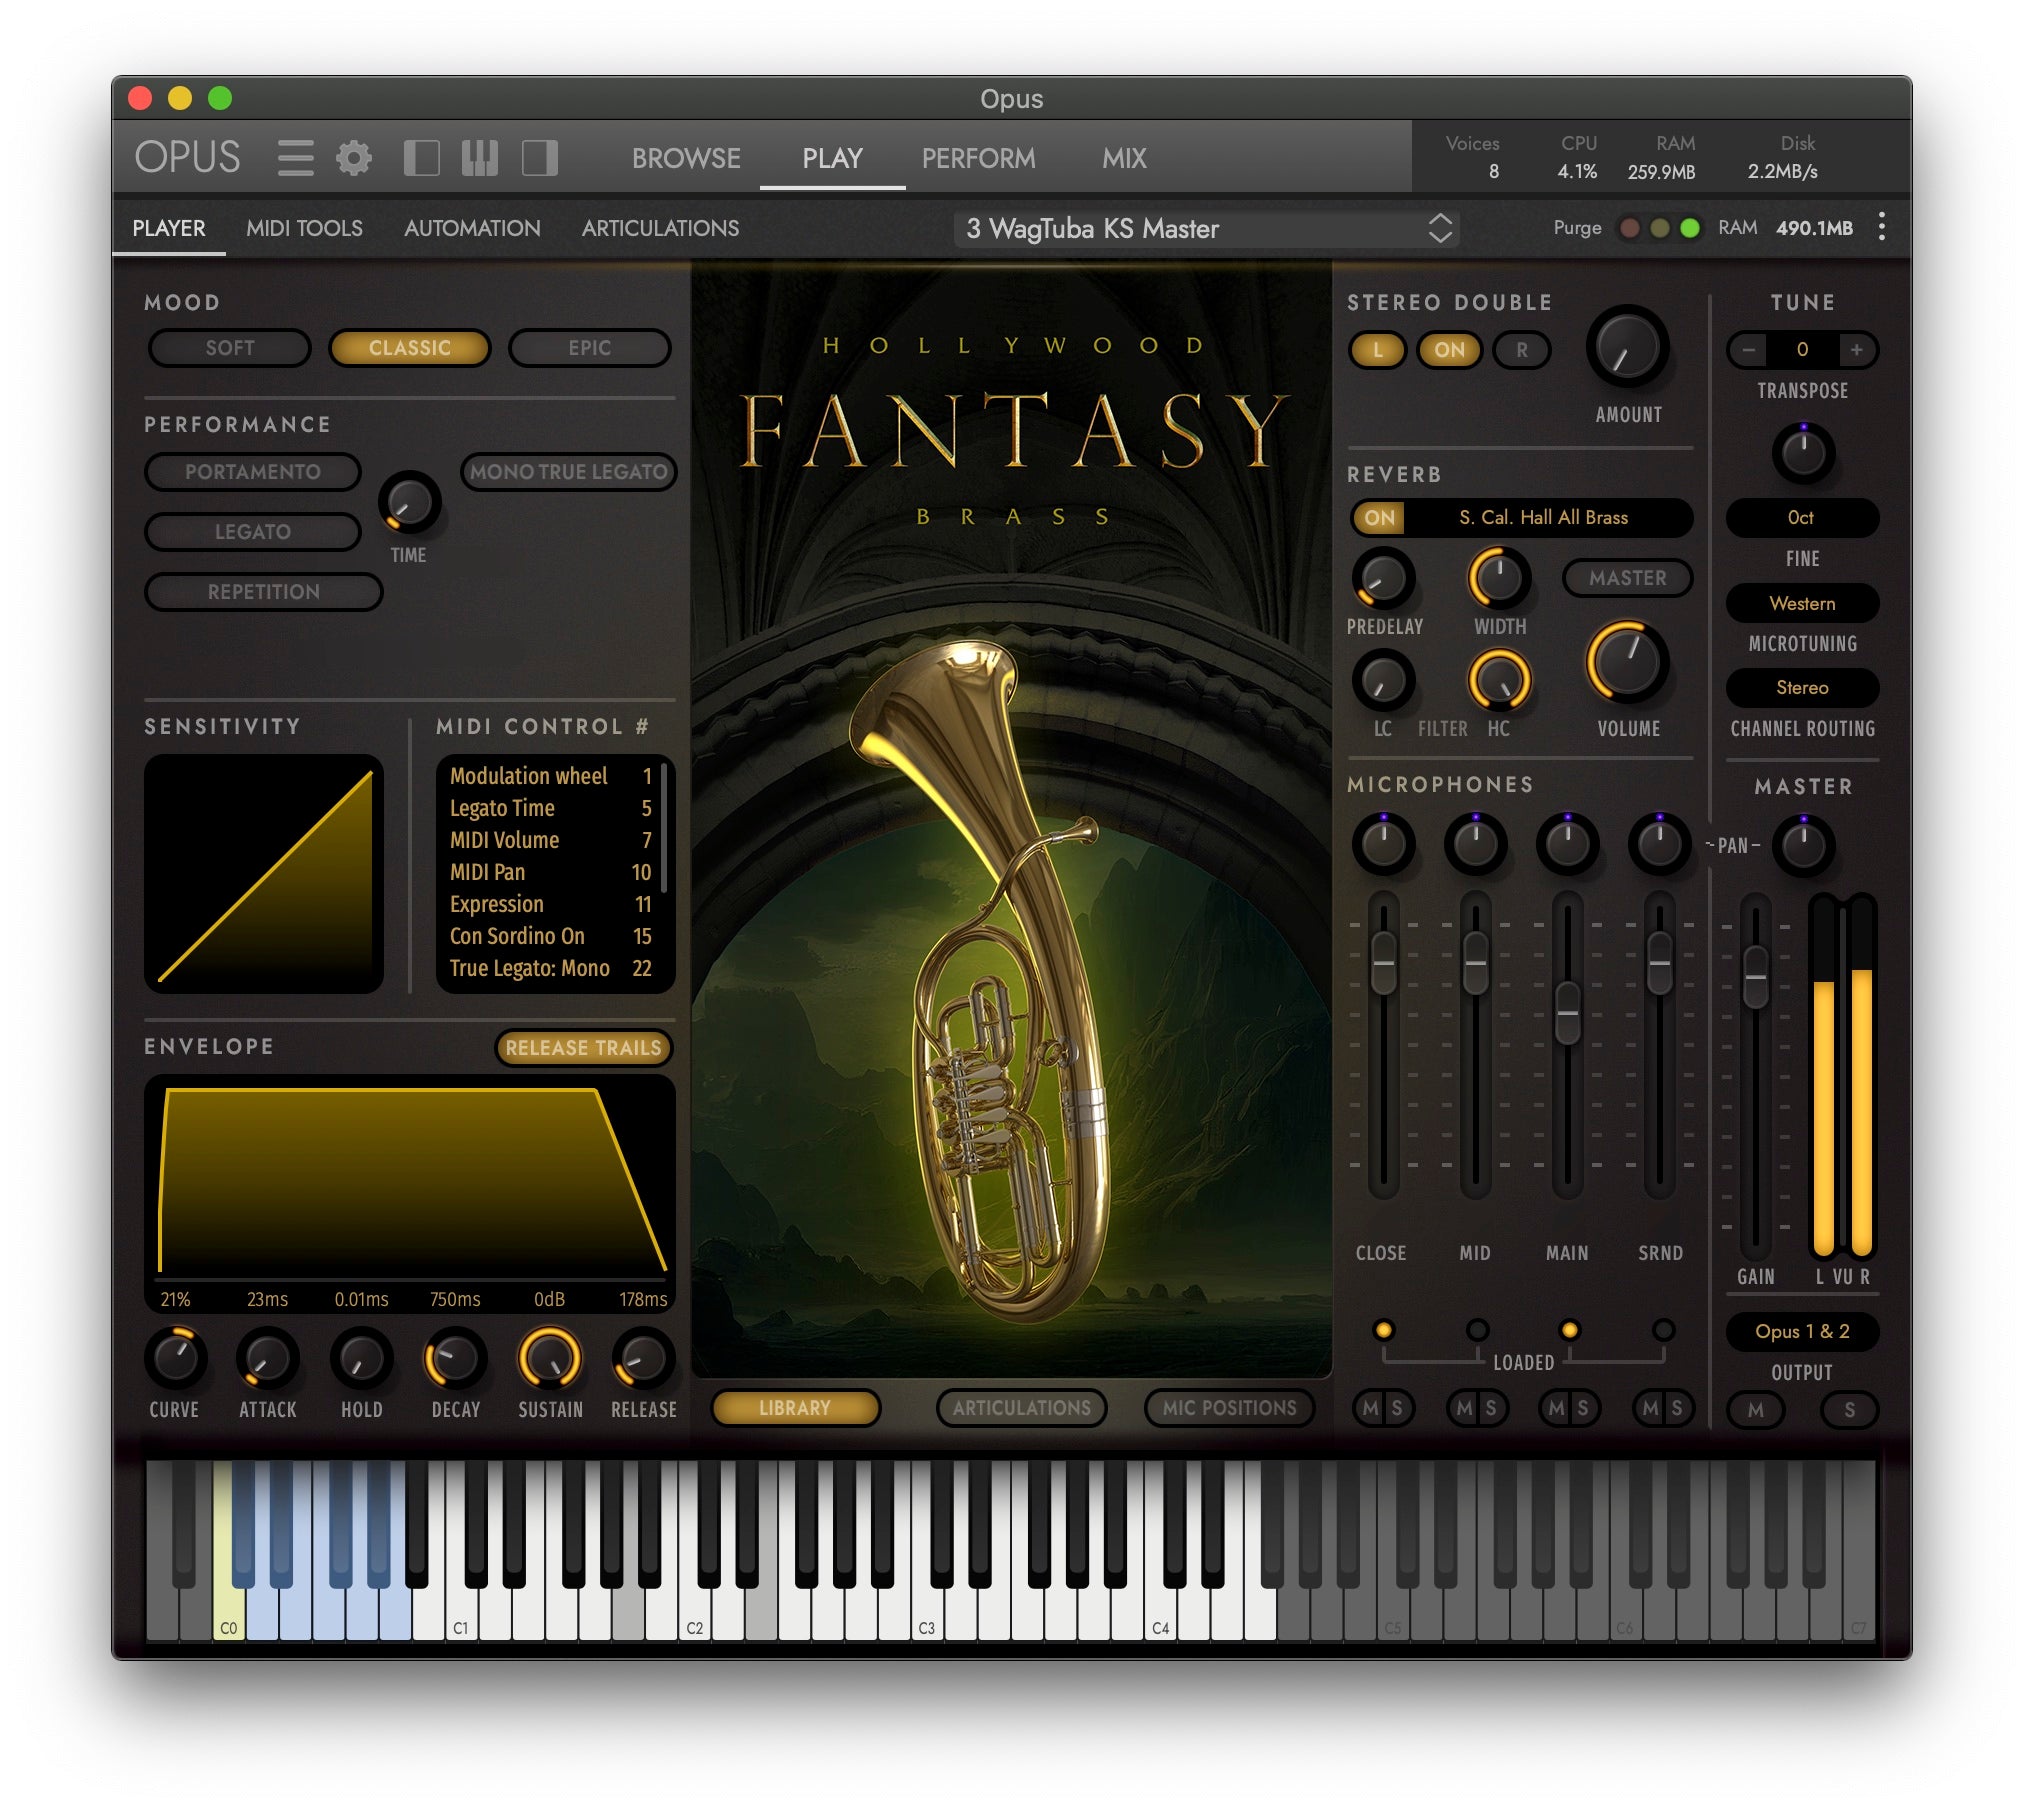Image resolution: width=2024 pixels, height=1808 pixels.
Task: Enable the Stereo Double right channel (R)
Action: coord(1520,350)
